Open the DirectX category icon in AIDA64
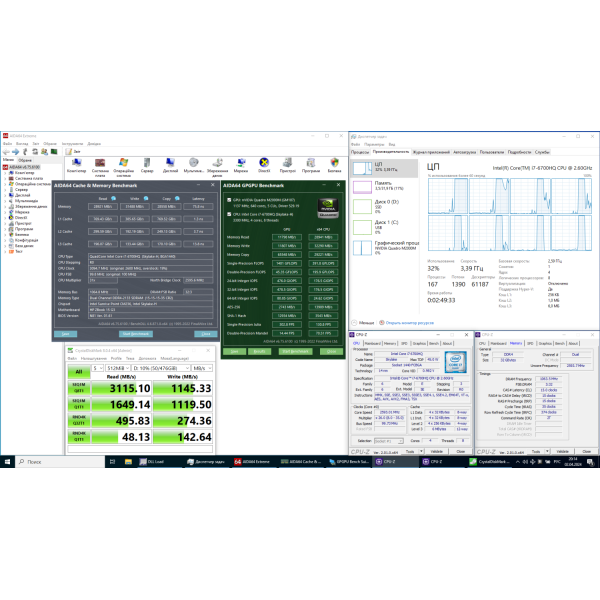The width and height of the screenshot is (600, 600). click(264, 163)
